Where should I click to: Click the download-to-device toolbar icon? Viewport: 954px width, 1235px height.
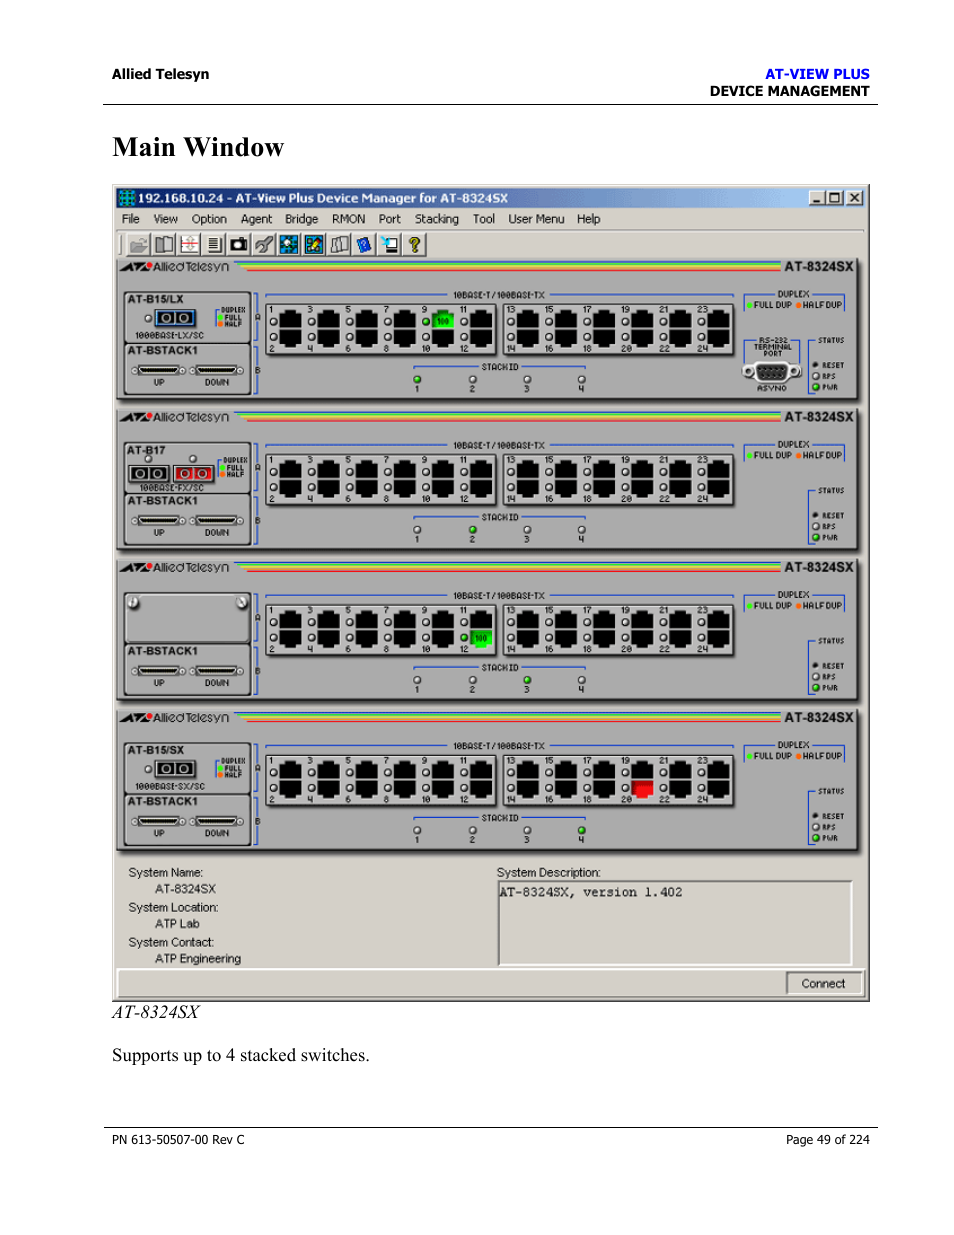(389, 244)
